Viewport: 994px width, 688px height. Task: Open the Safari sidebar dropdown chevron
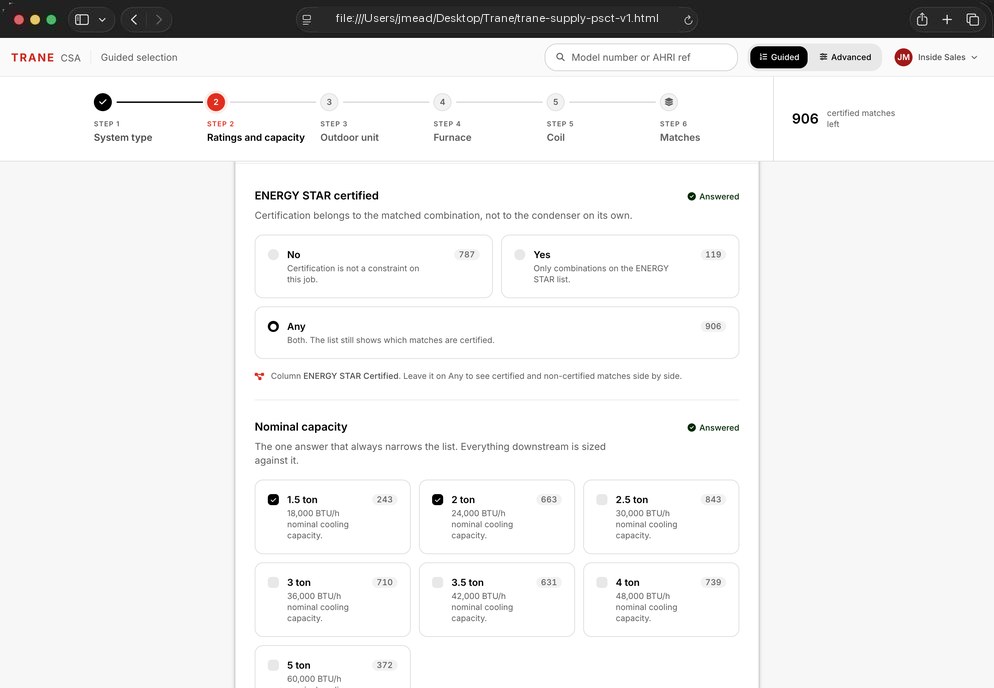pos(102,20)
